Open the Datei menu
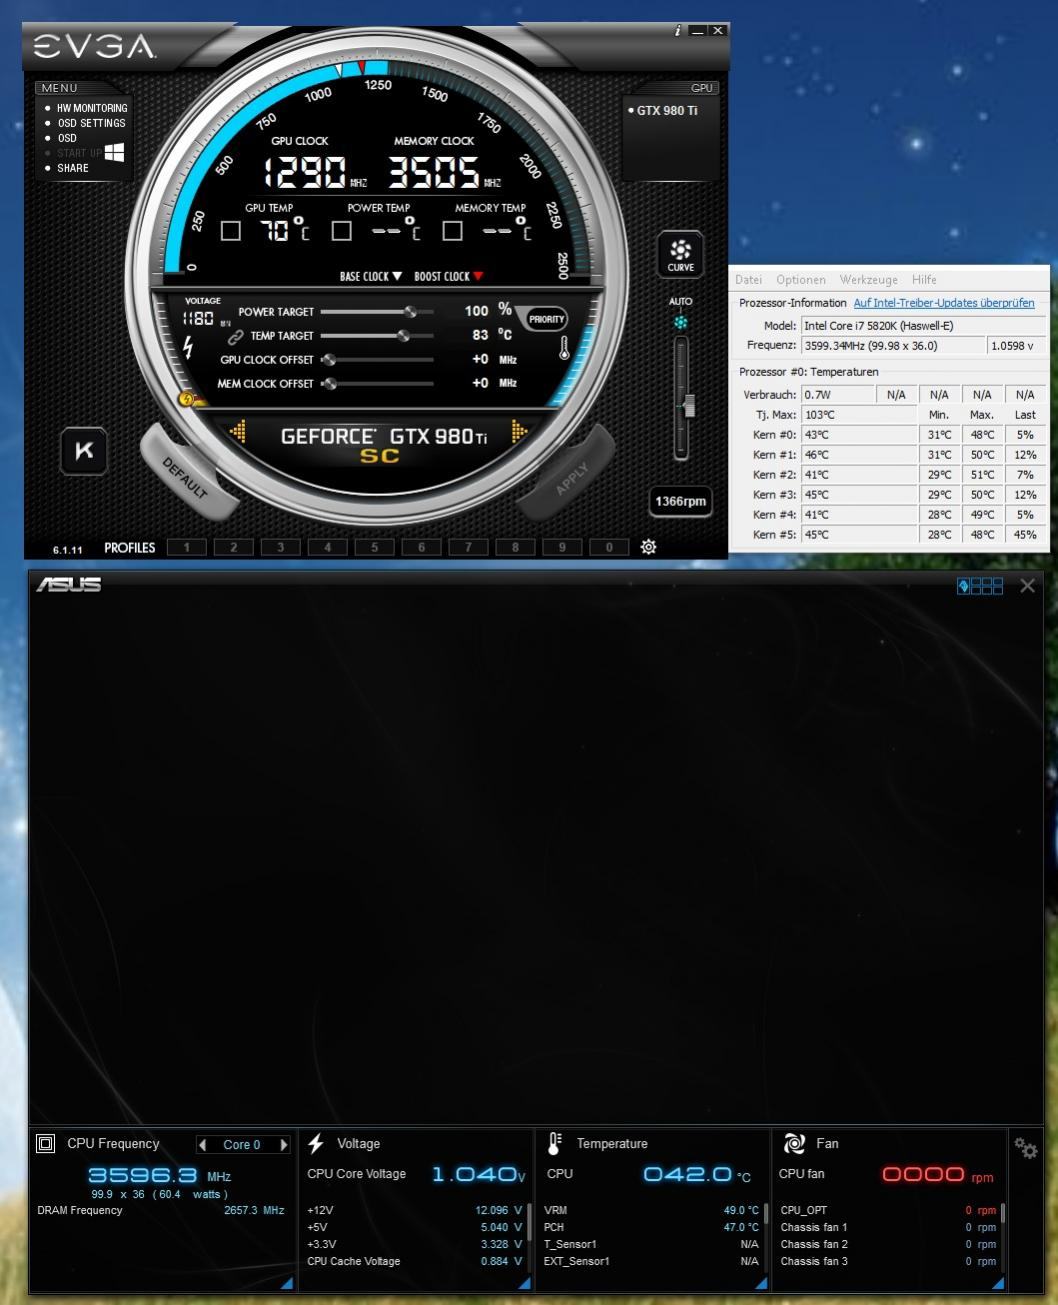This screenshot has height=1305, width=1058. click(x=748, y=280)
